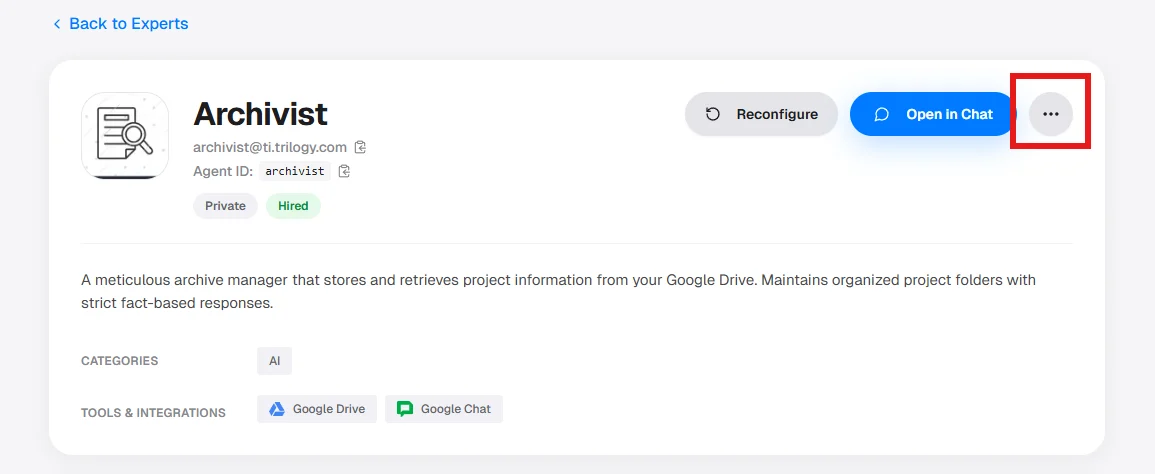Click the Hired status badge
1155x474 pixels.
(293, 206)
